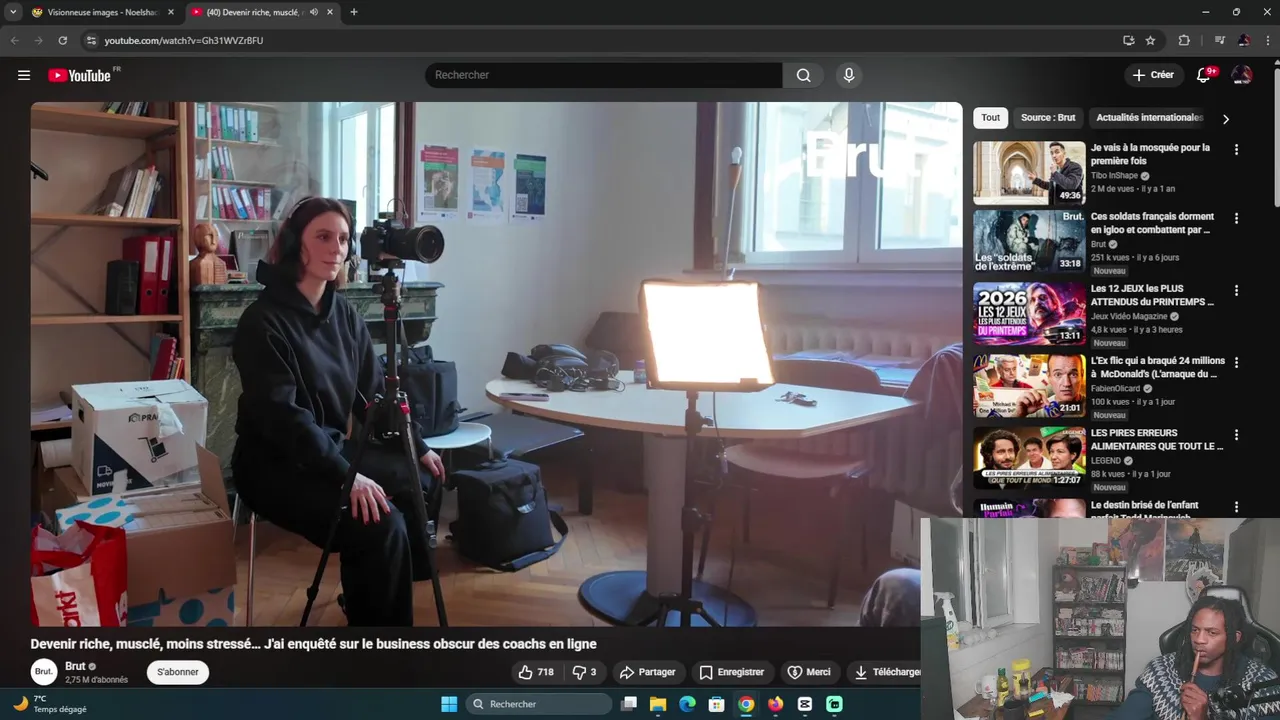Screen dimensions: 1280x720
Task: Open Microsoft Edge from taskbar
Action: (687, 704)
